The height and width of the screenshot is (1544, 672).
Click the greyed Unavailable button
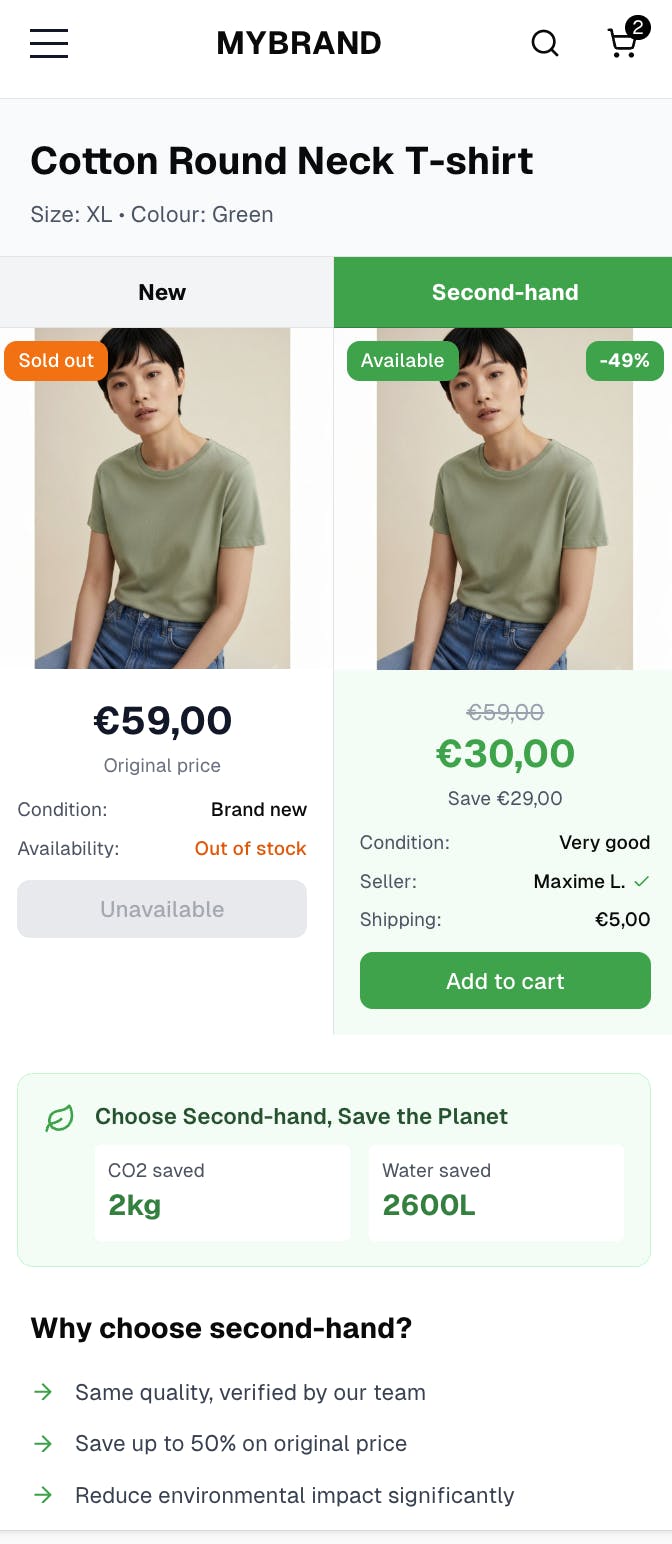(162, 909)
